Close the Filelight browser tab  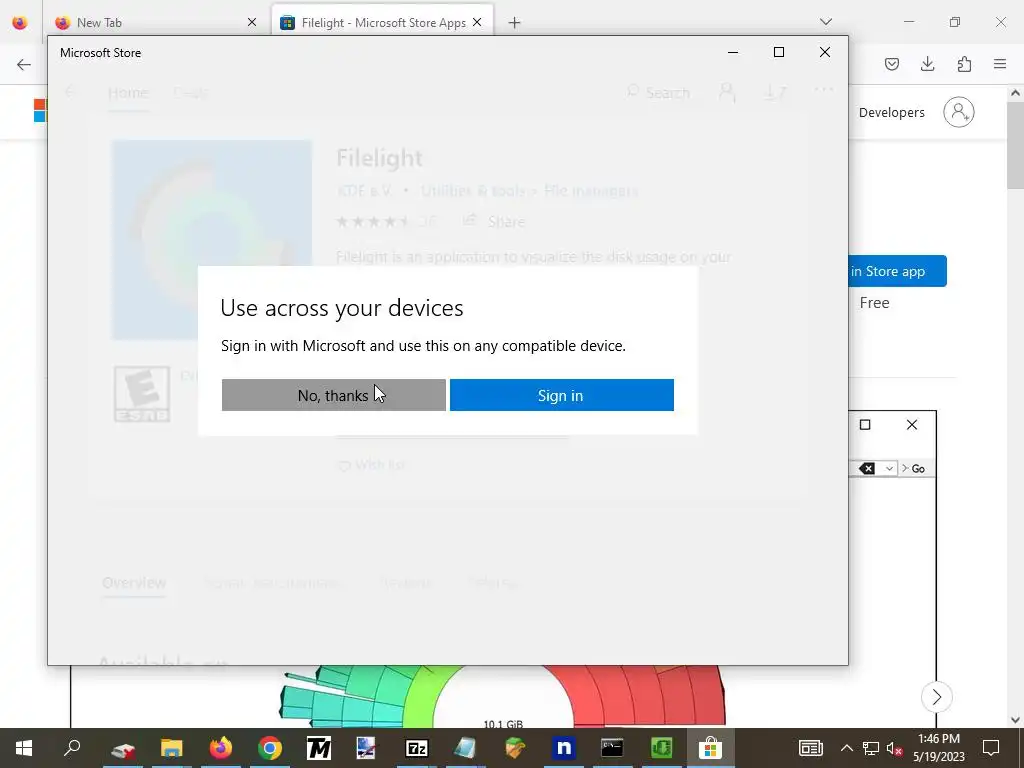coord(477,23)
